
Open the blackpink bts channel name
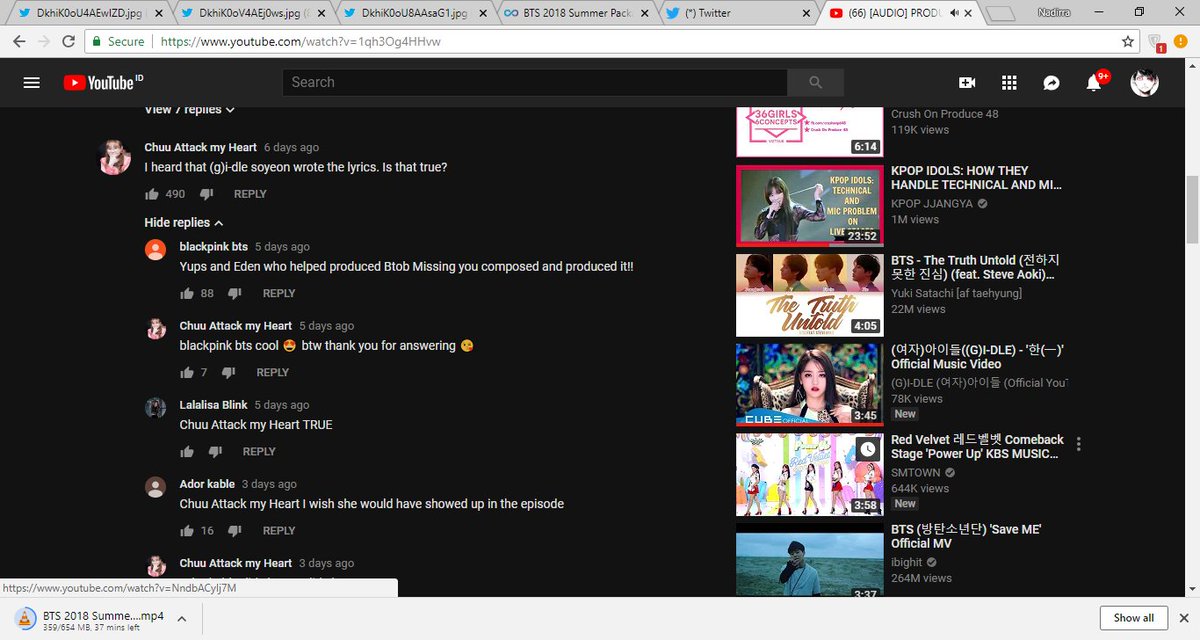point(213,246)
